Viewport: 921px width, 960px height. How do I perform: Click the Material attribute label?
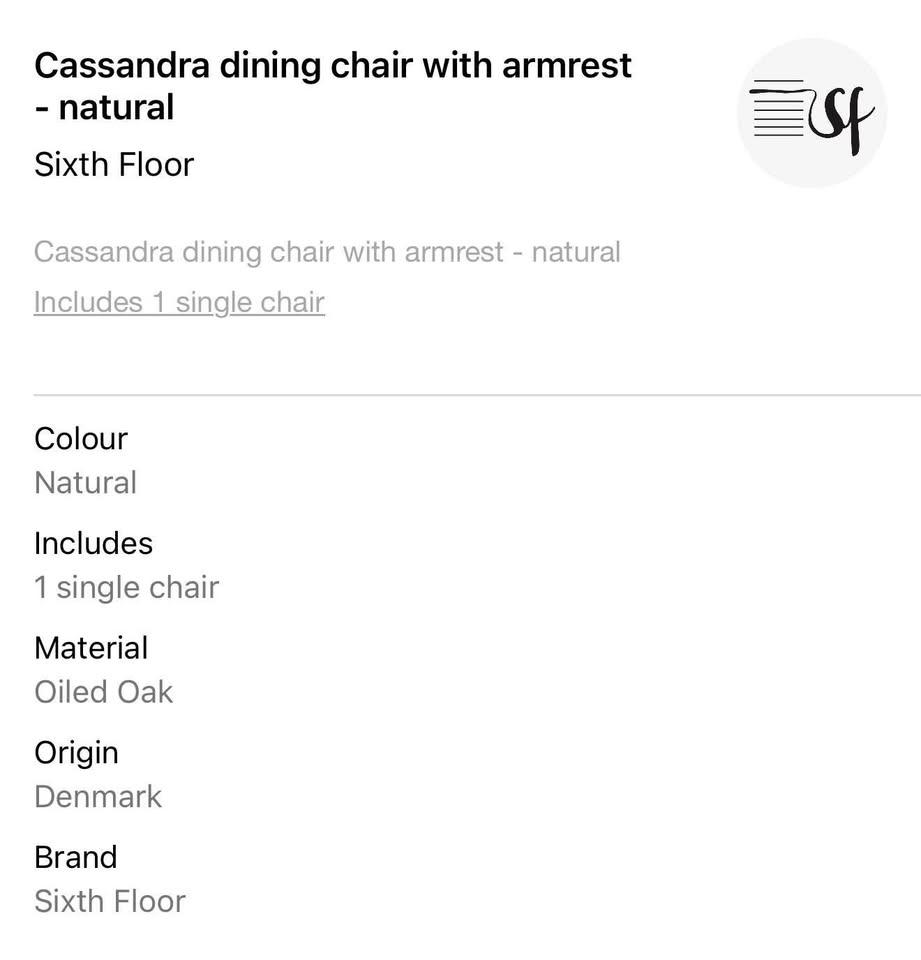pos(91,648)
